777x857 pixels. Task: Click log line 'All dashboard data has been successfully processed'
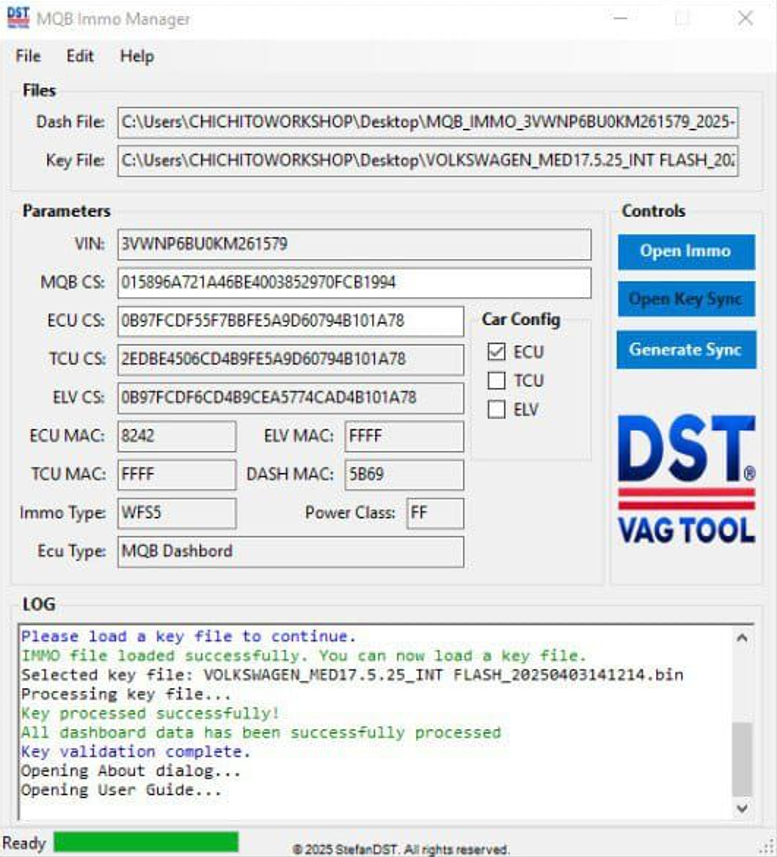click(x=261, y=732)
